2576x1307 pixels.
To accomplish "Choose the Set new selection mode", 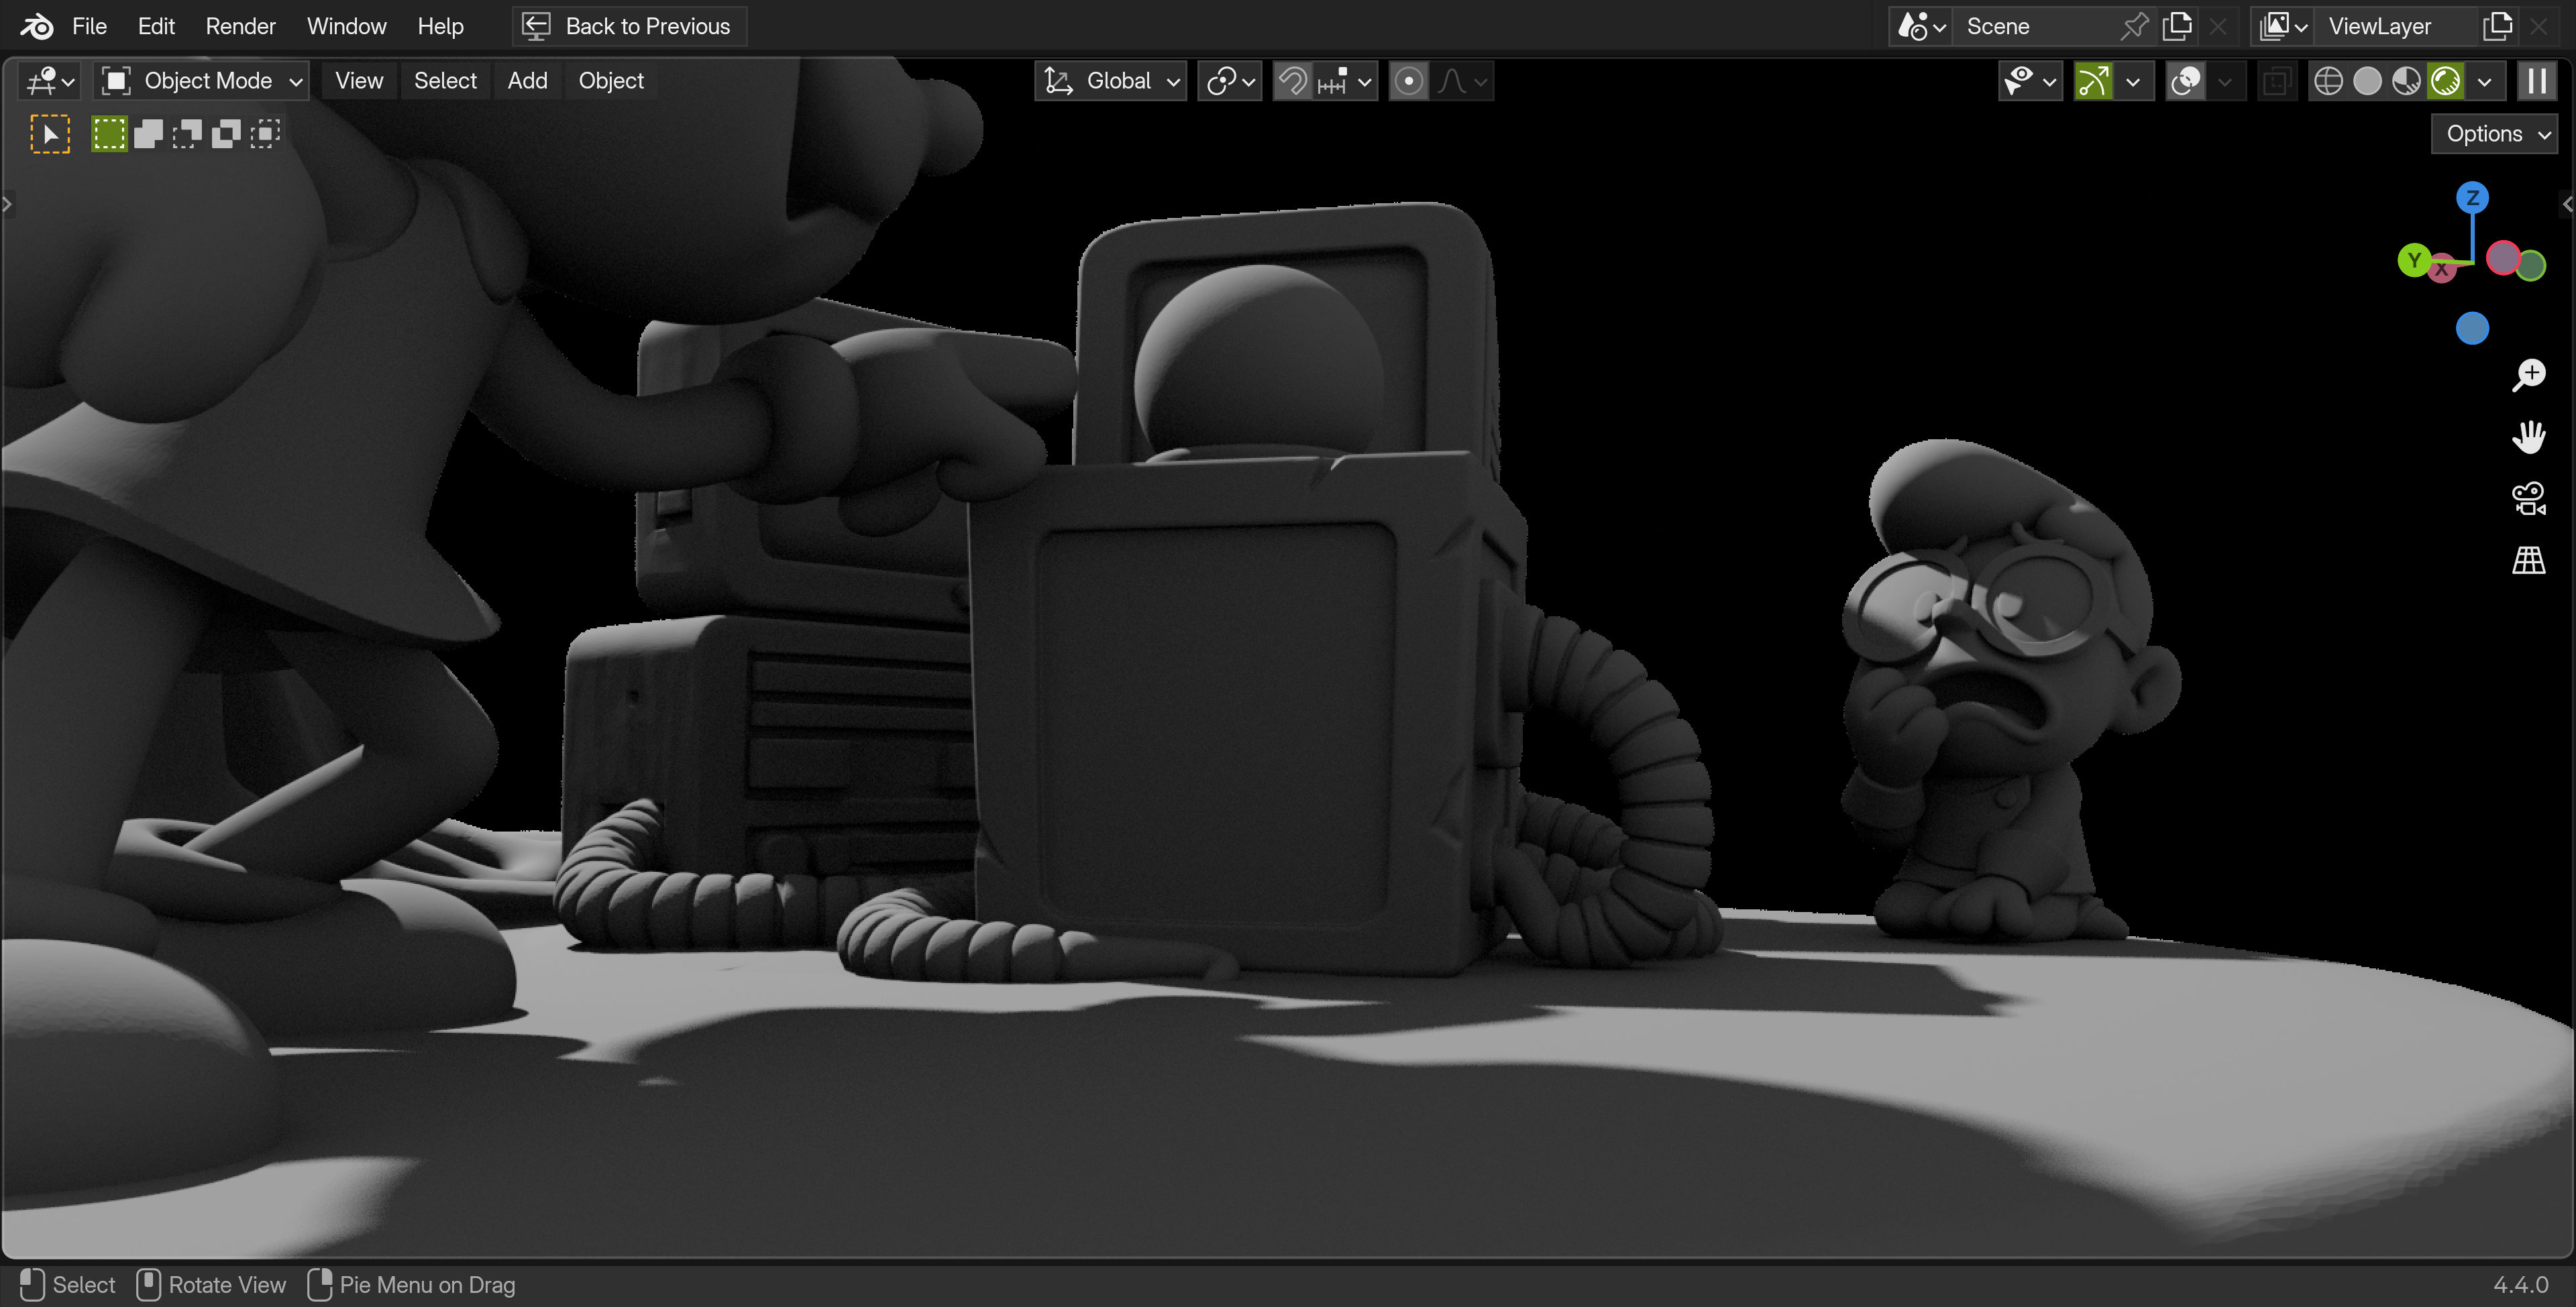I will point(109,134).
